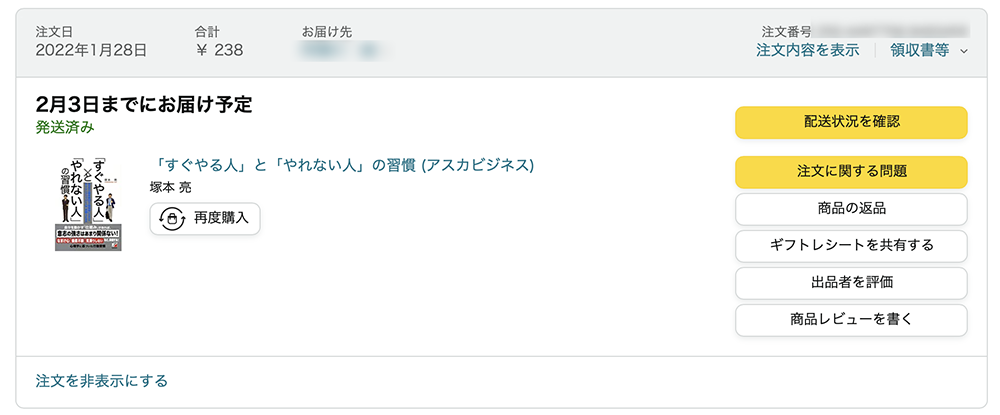Click the author name 塚本 亮

coord(170,187)
